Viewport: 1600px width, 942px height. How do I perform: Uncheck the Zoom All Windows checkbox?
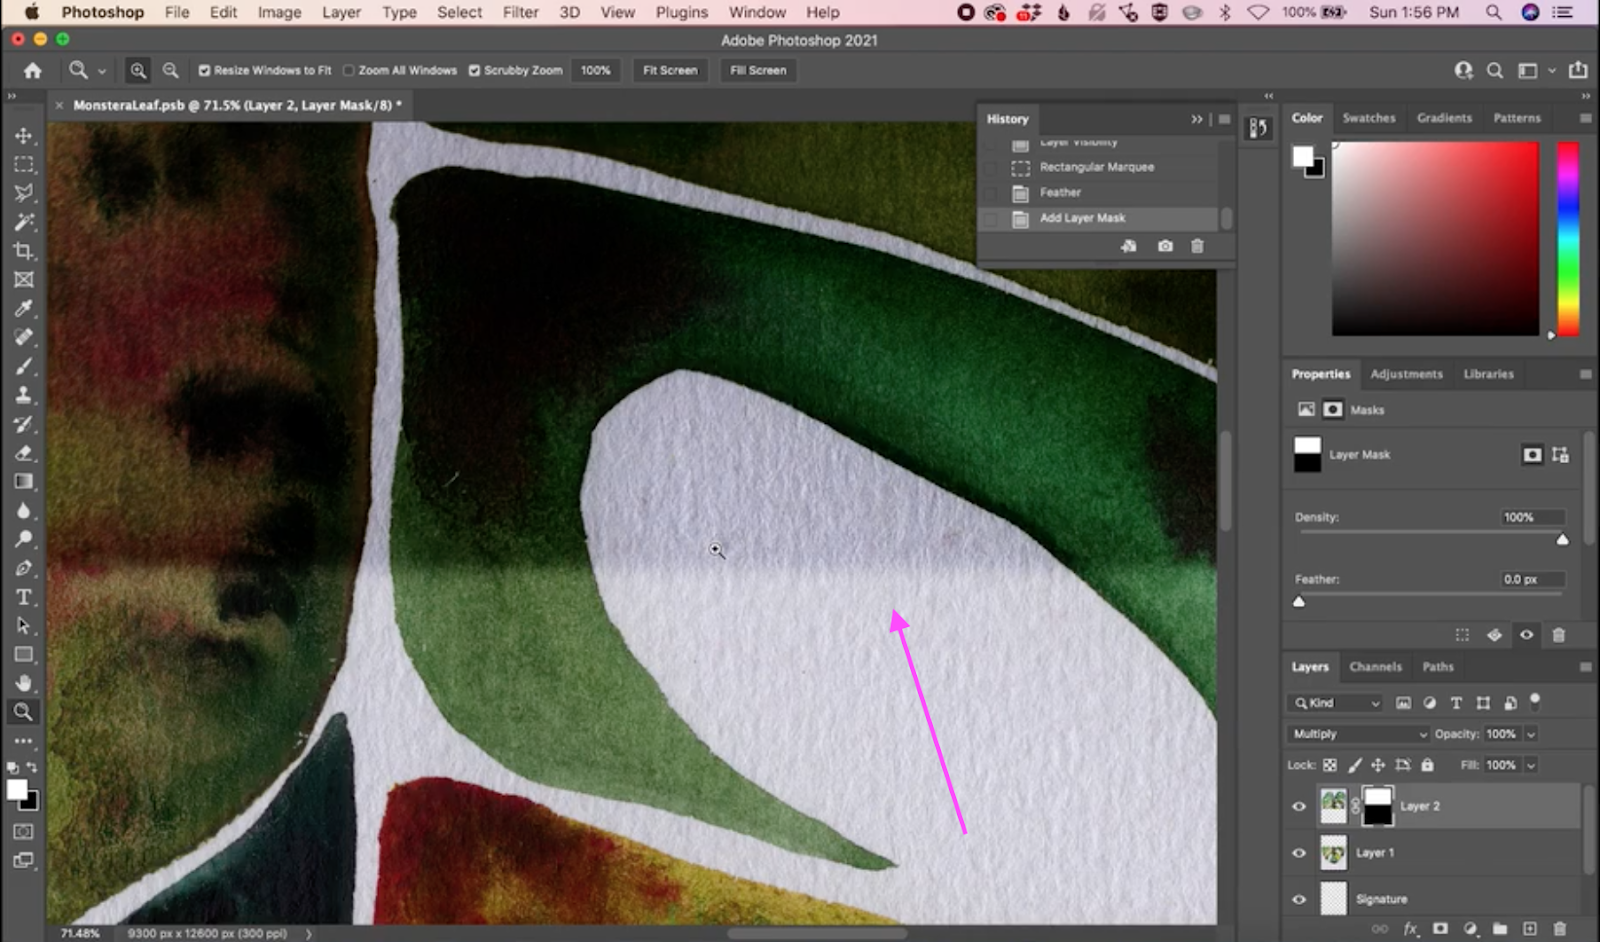point(348,70)
